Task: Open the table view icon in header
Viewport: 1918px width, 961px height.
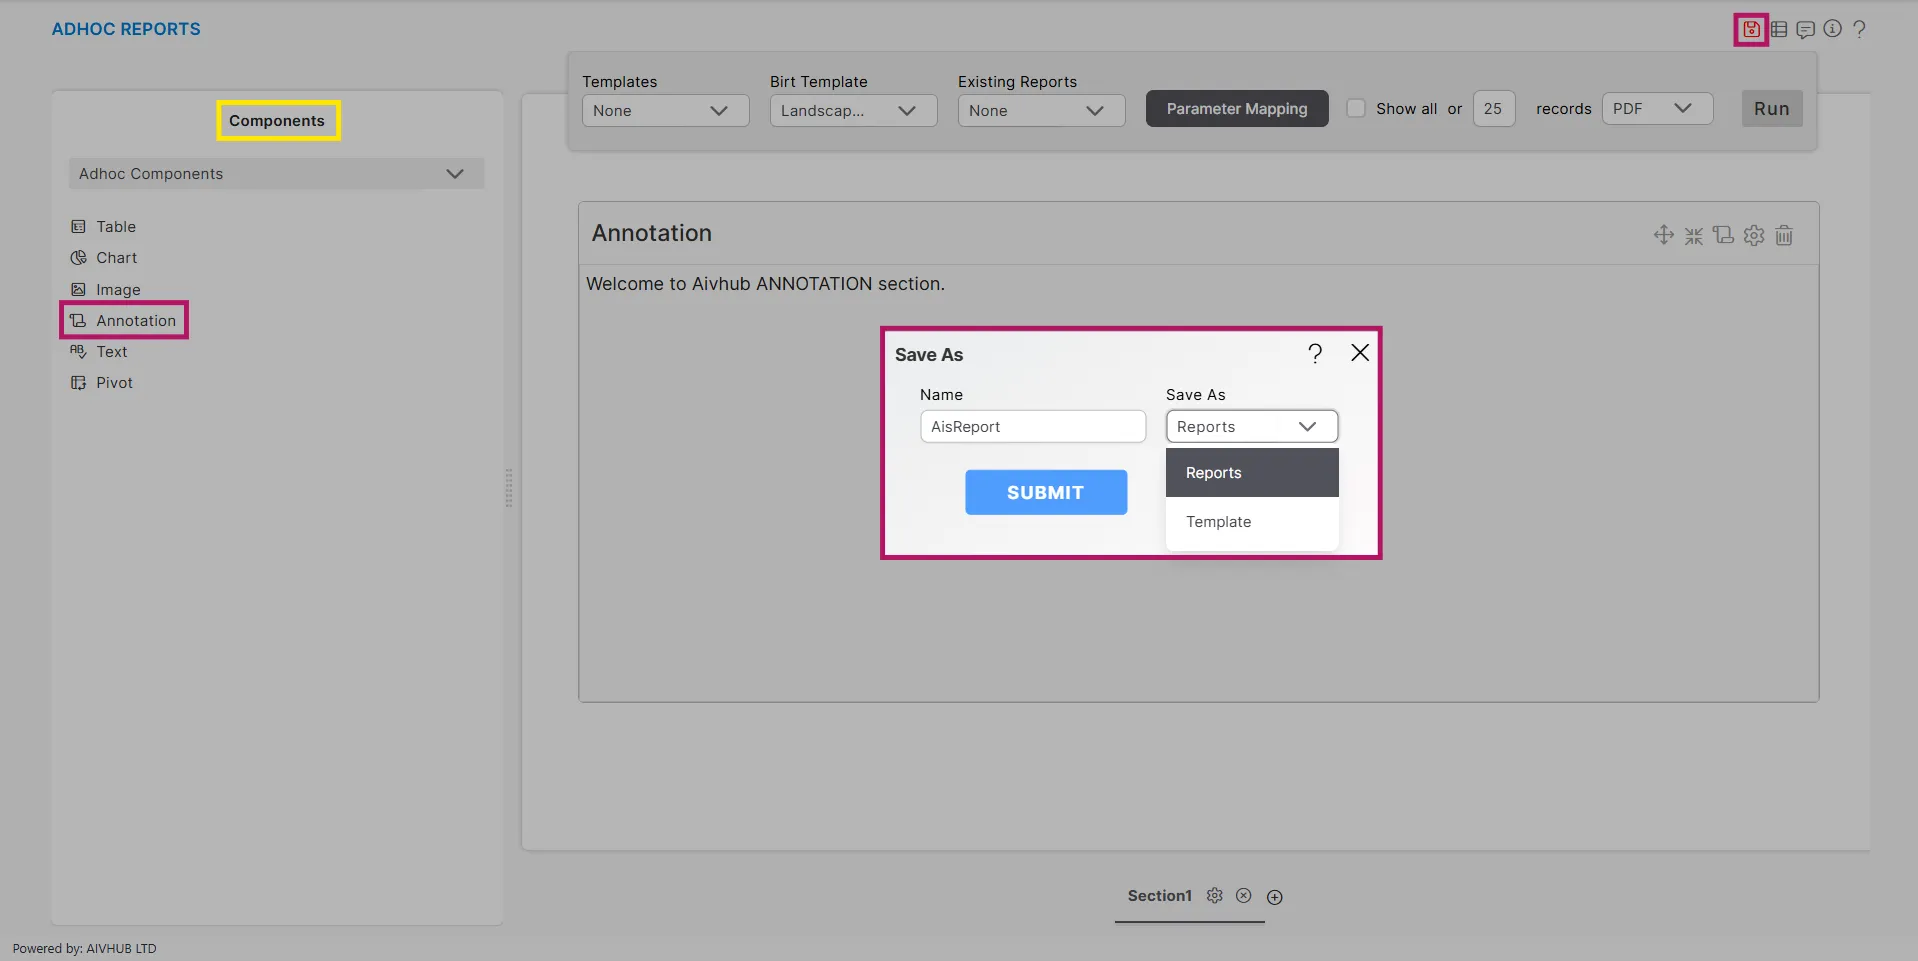Action: tap(1779, 29)
